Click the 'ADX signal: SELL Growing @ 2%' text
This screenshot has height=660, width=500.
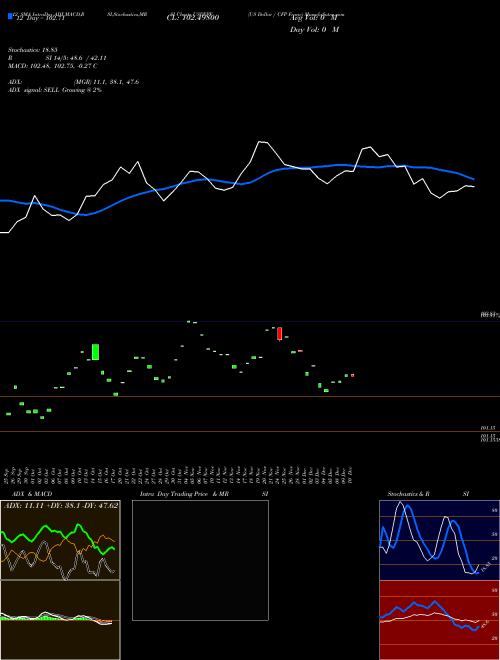pyautogui.click(x=55, y=90)
